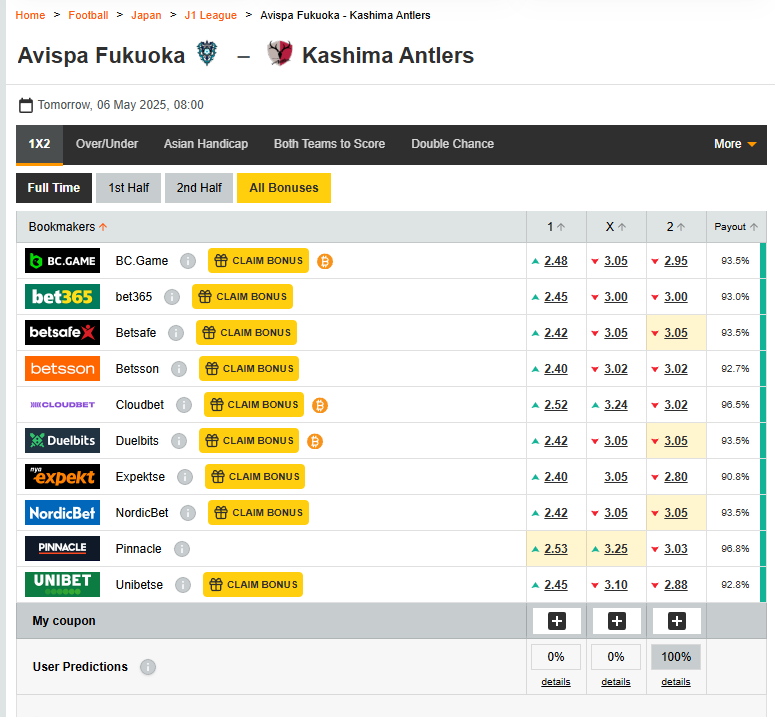Sort by Payout column
The image size is (775, 717).
click(735, 227)
